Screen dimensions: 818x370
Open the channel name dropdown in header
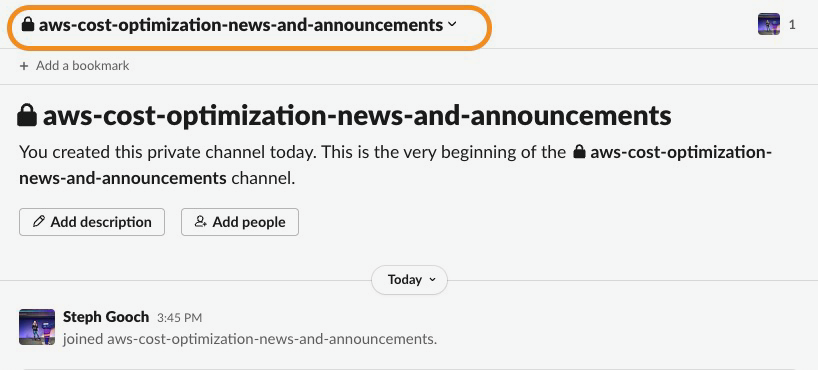click(239, 25)
